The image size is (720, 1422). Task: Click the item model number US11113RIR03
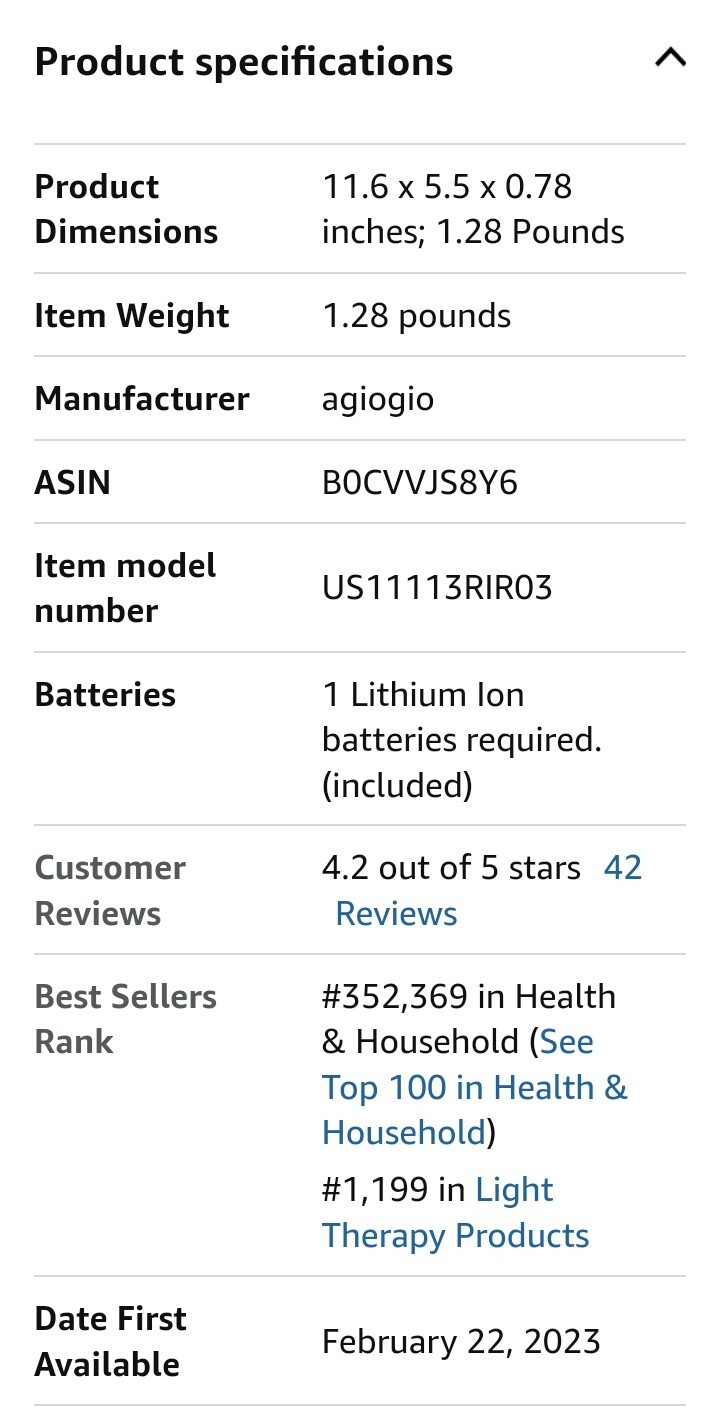coord(437,588)
